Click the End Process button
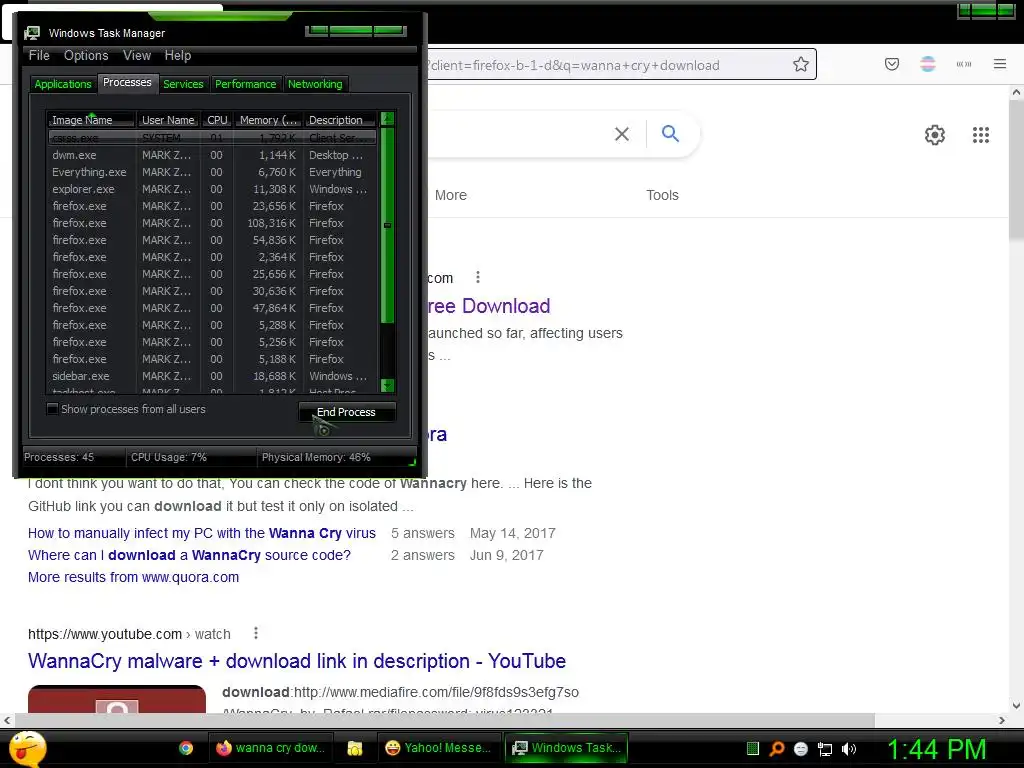 [347, 412]
